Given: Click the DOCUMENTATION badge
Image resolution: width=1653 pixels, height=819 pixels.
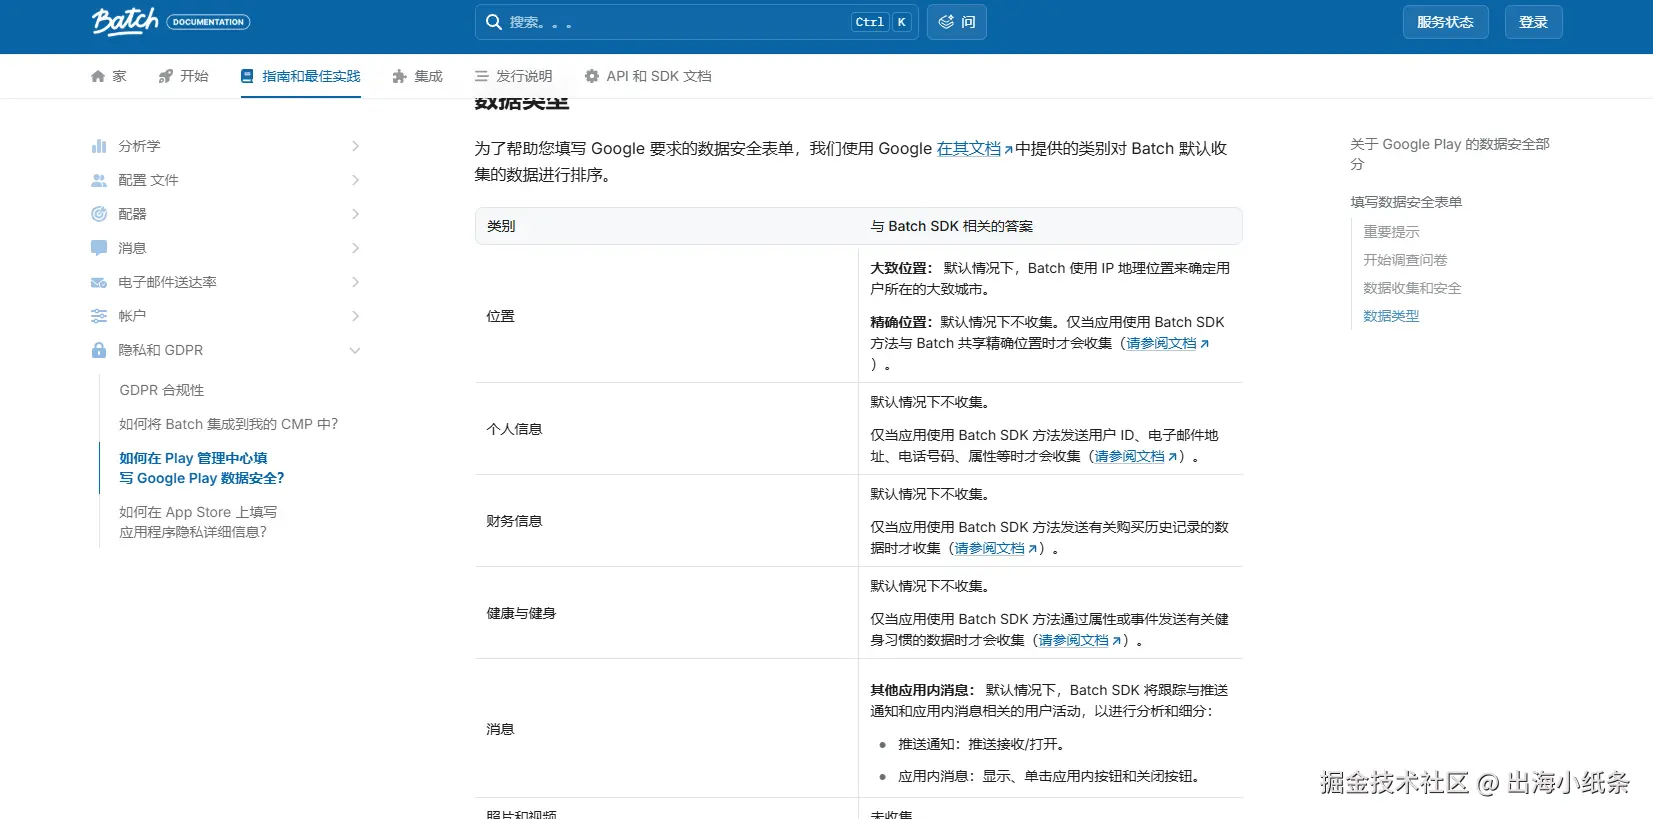Looking at the screenshot, I should pos(208,22).
